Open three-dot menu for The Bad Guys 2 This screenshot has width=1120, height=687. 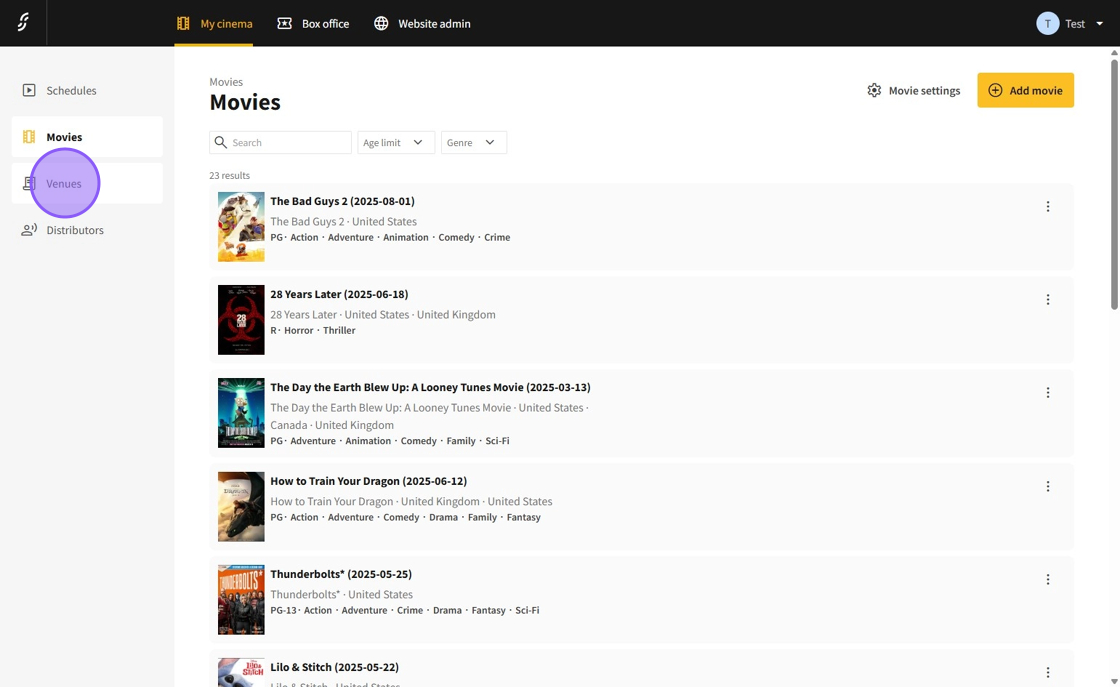point(1047,207)
